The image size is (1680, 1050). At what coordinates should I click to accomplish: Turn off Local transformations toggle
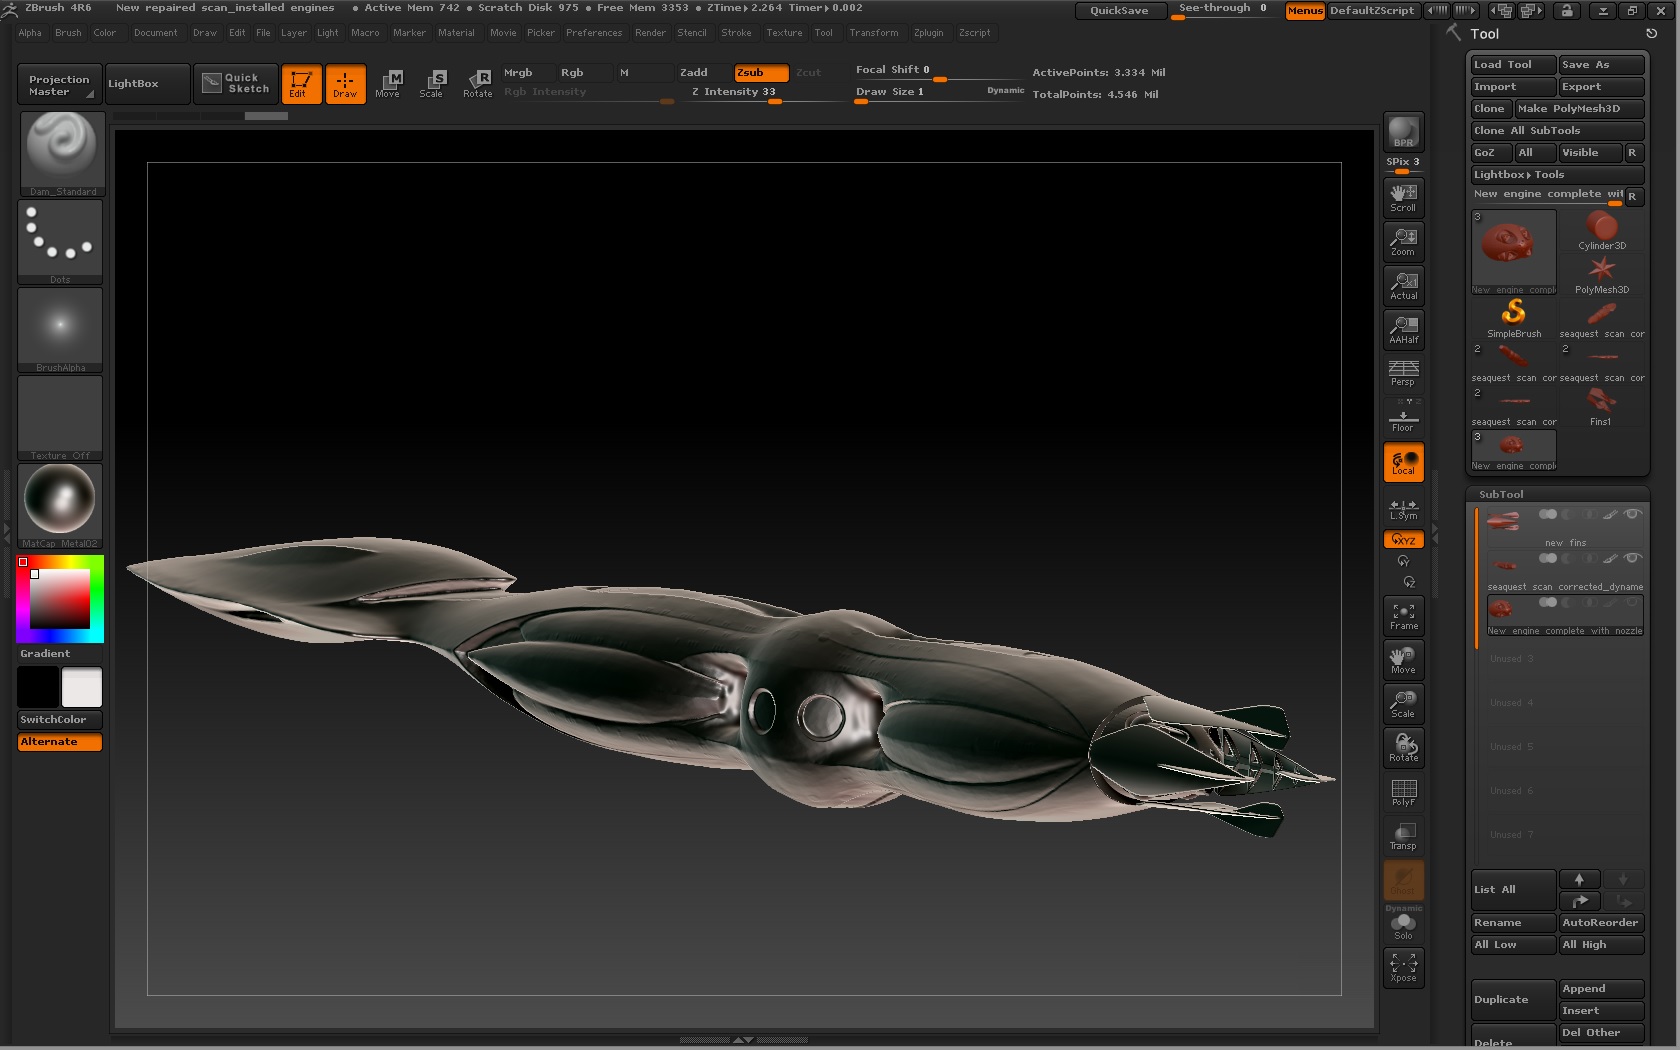(1403, 462)
